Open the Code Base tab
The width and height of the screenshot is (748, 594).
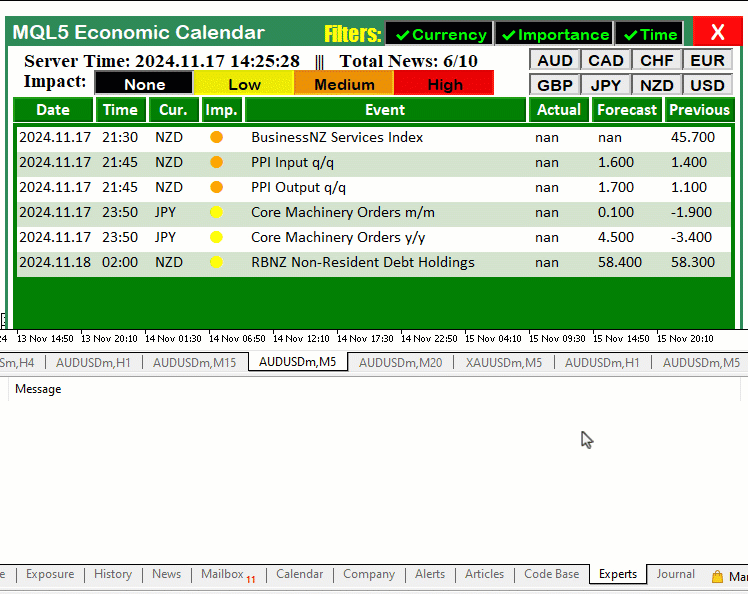tap(551, 574)
